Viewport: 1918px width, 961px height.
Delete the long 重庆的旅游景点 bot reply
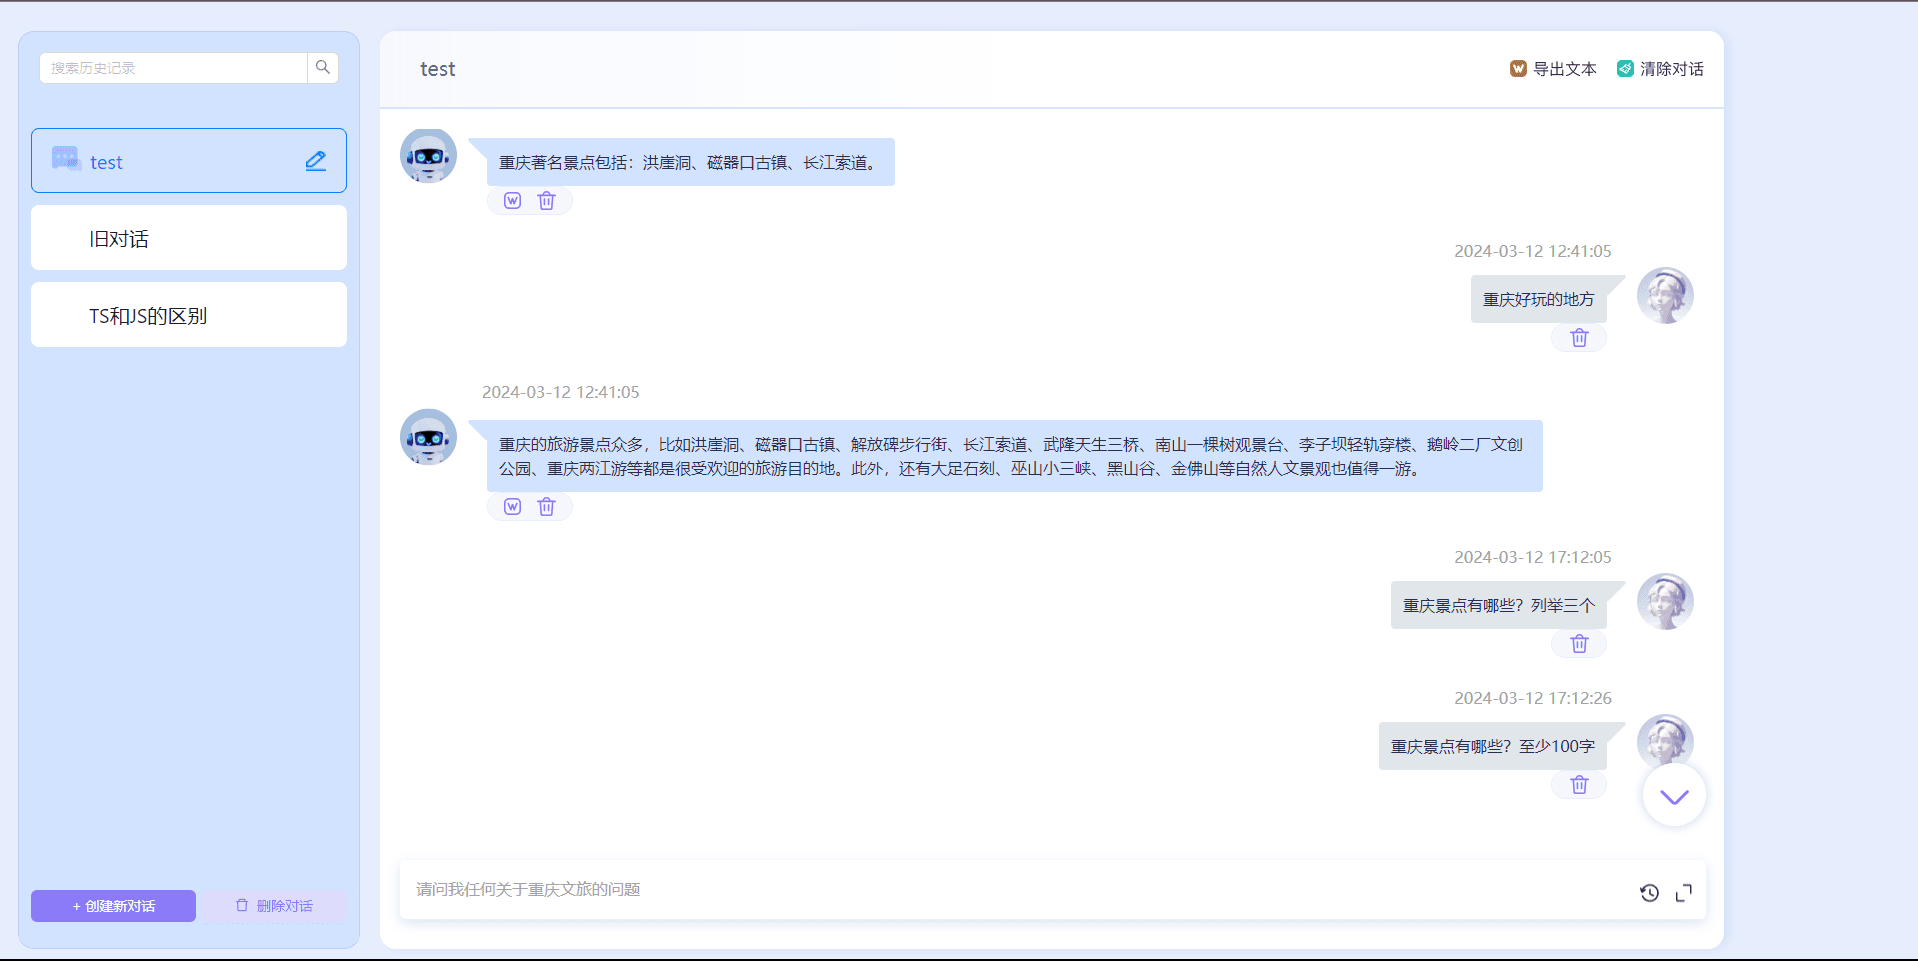click(x=546, y=507)
